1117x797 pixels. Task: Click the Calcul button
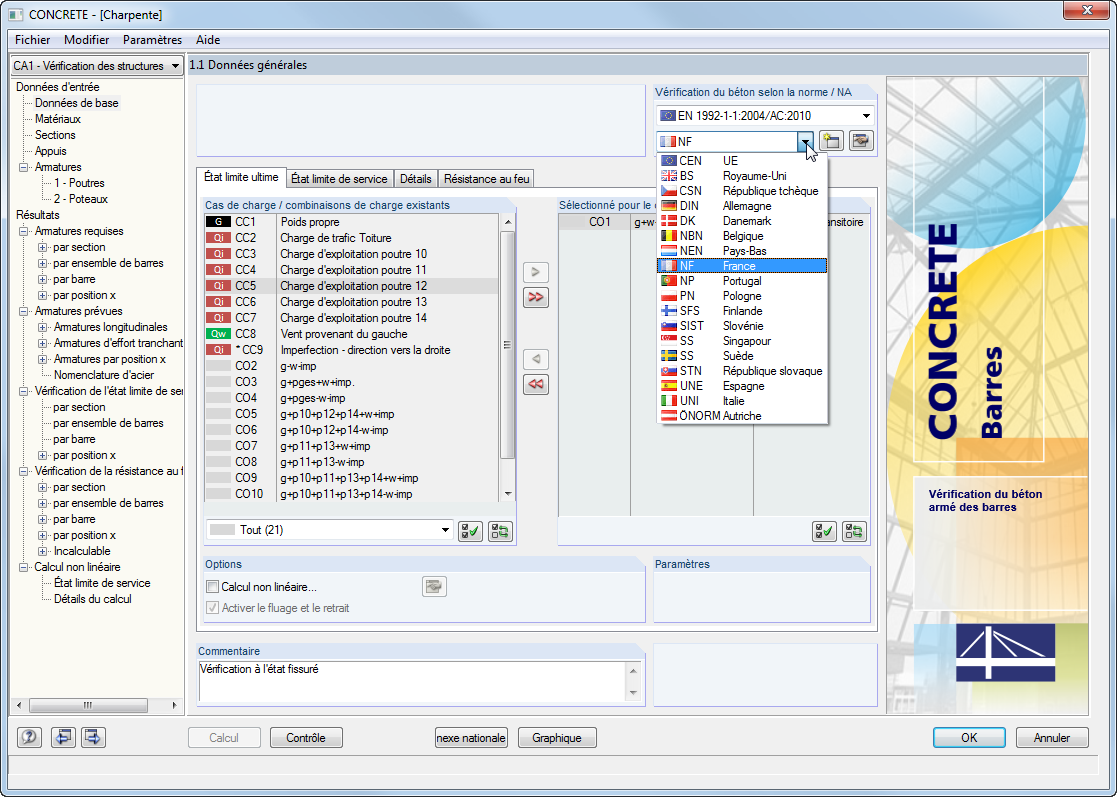coord(224,738)
